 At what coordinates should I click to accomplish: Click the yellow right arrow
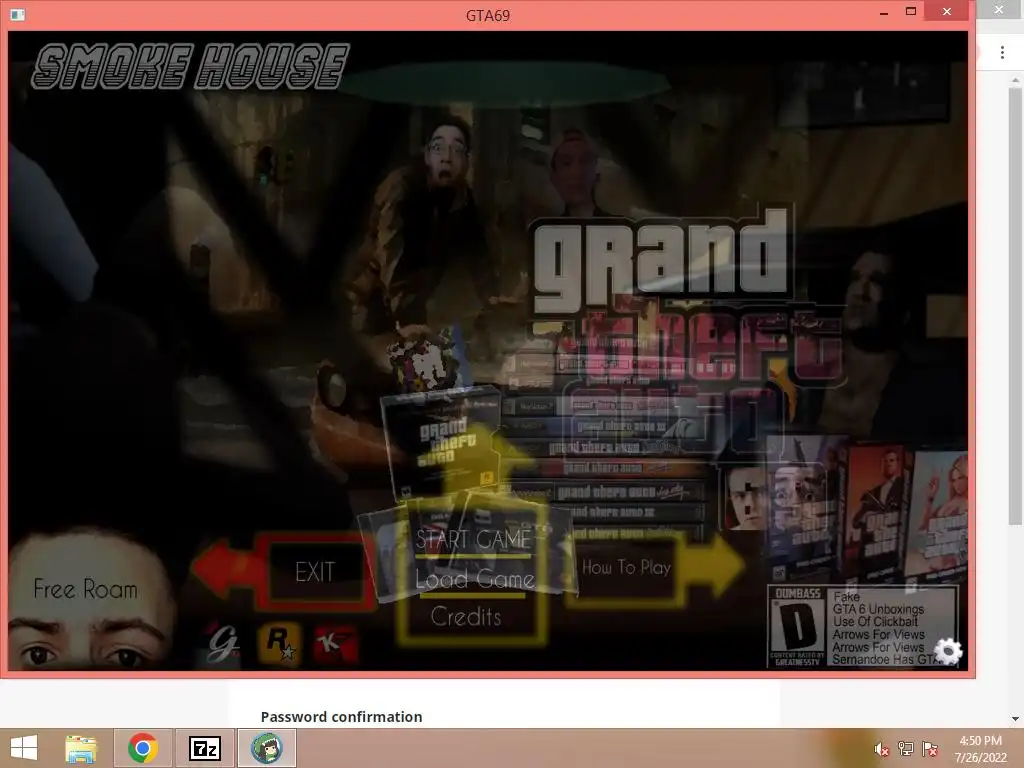click(712, 567)
